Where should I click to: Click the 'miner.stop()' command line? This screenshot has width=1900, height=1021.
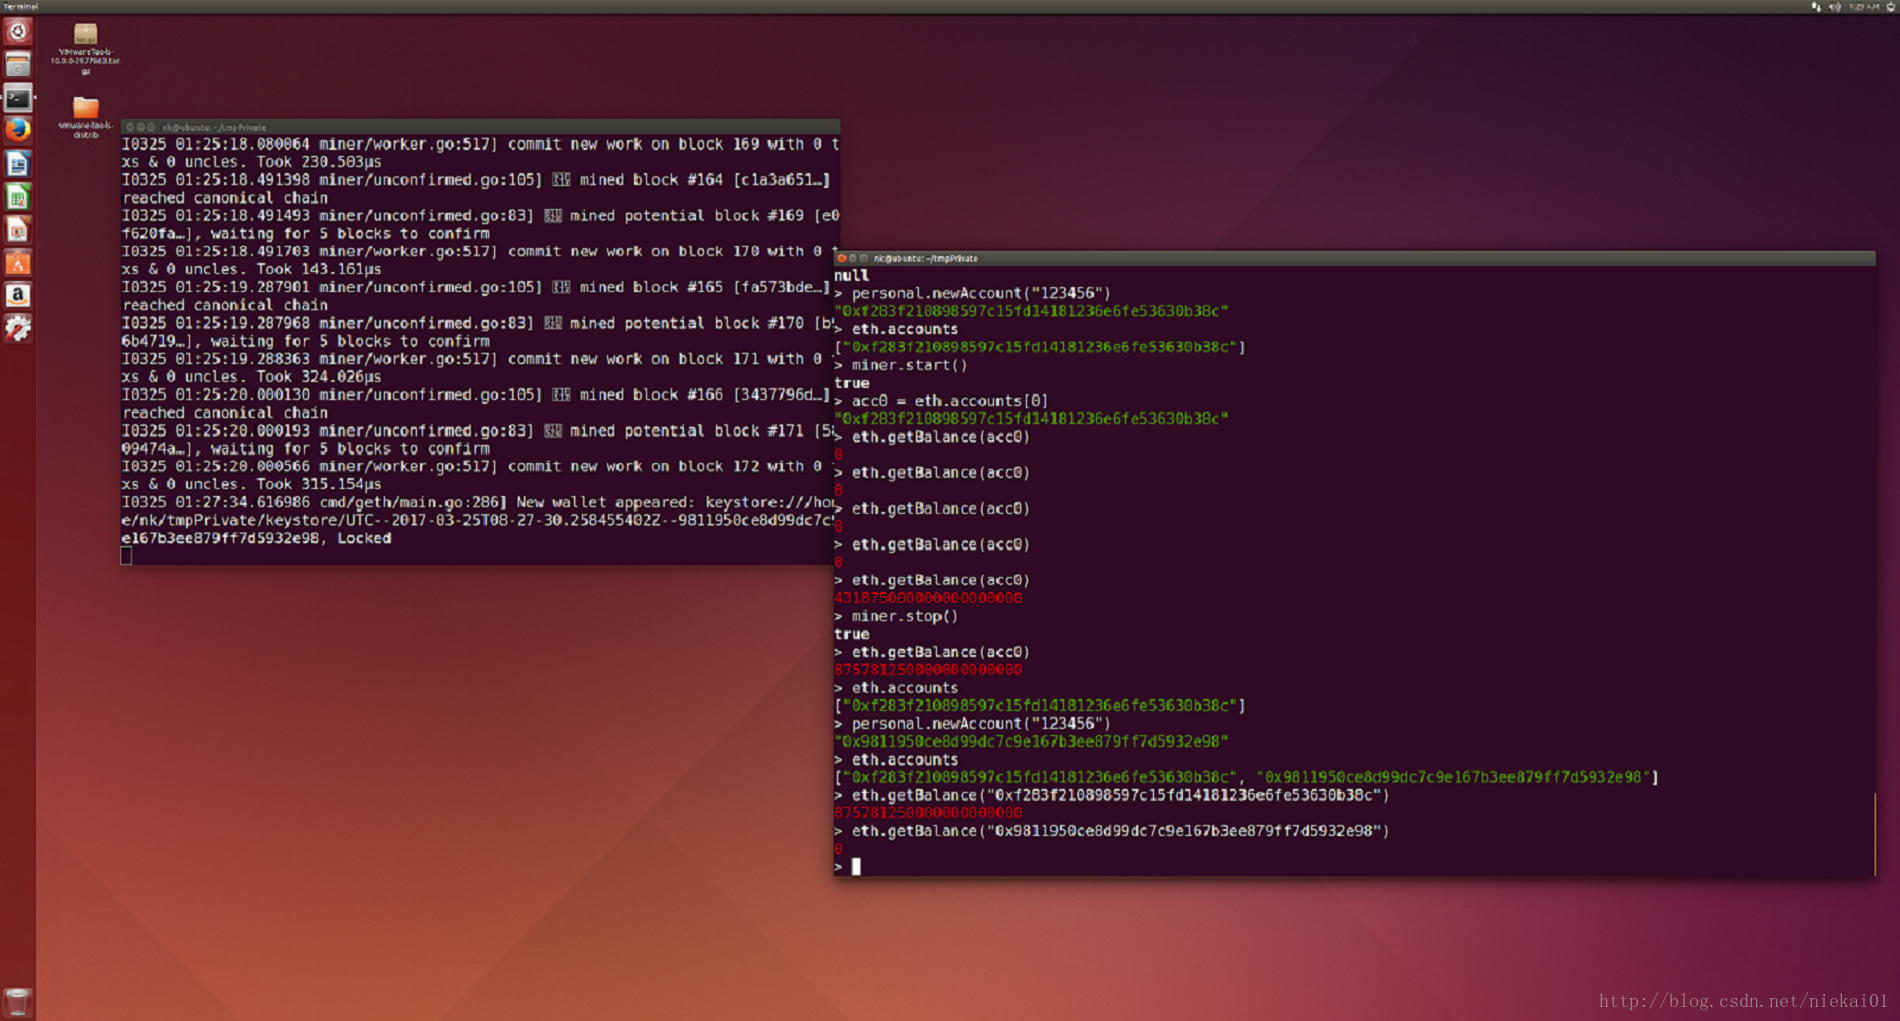point(897,616)
